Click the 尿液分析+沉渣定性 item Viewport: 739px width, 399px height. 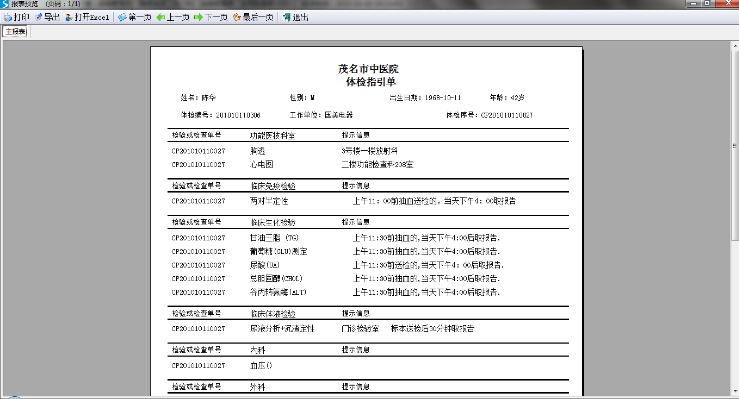[x=282, y=329]
